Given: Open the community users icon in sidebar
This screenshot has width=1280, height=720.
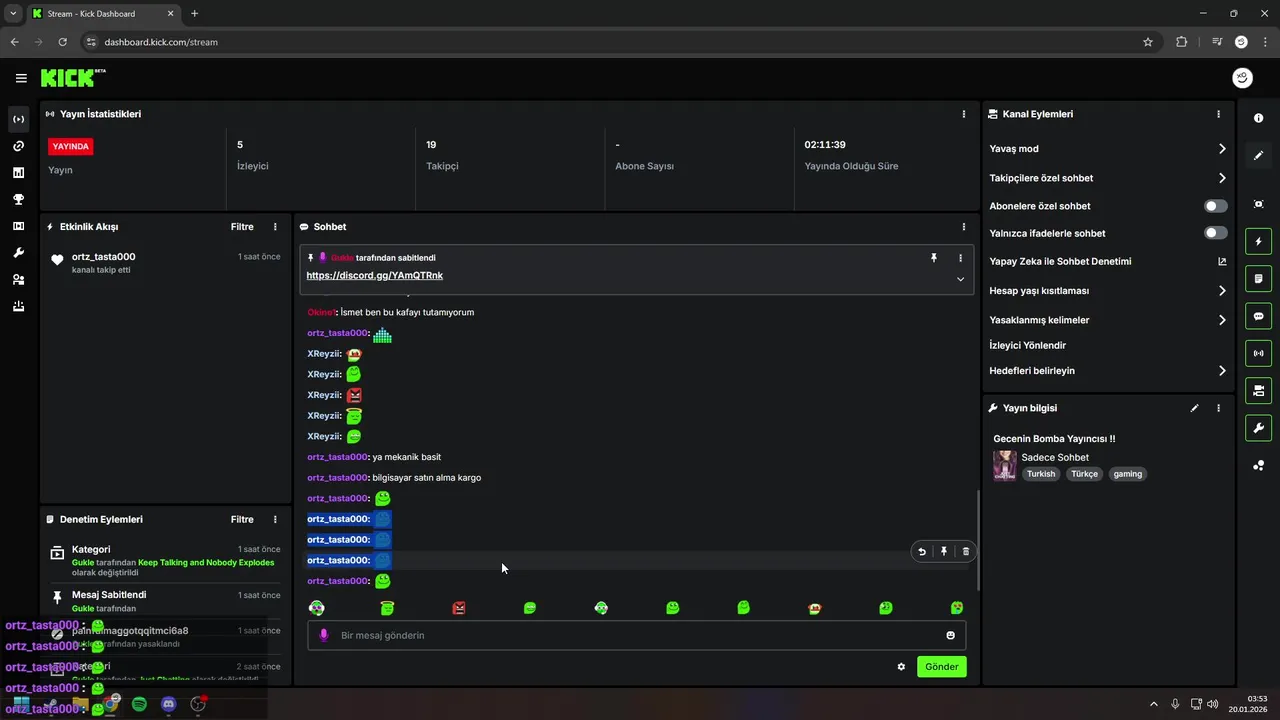Looking at the screenshot, I should (18, 280).
